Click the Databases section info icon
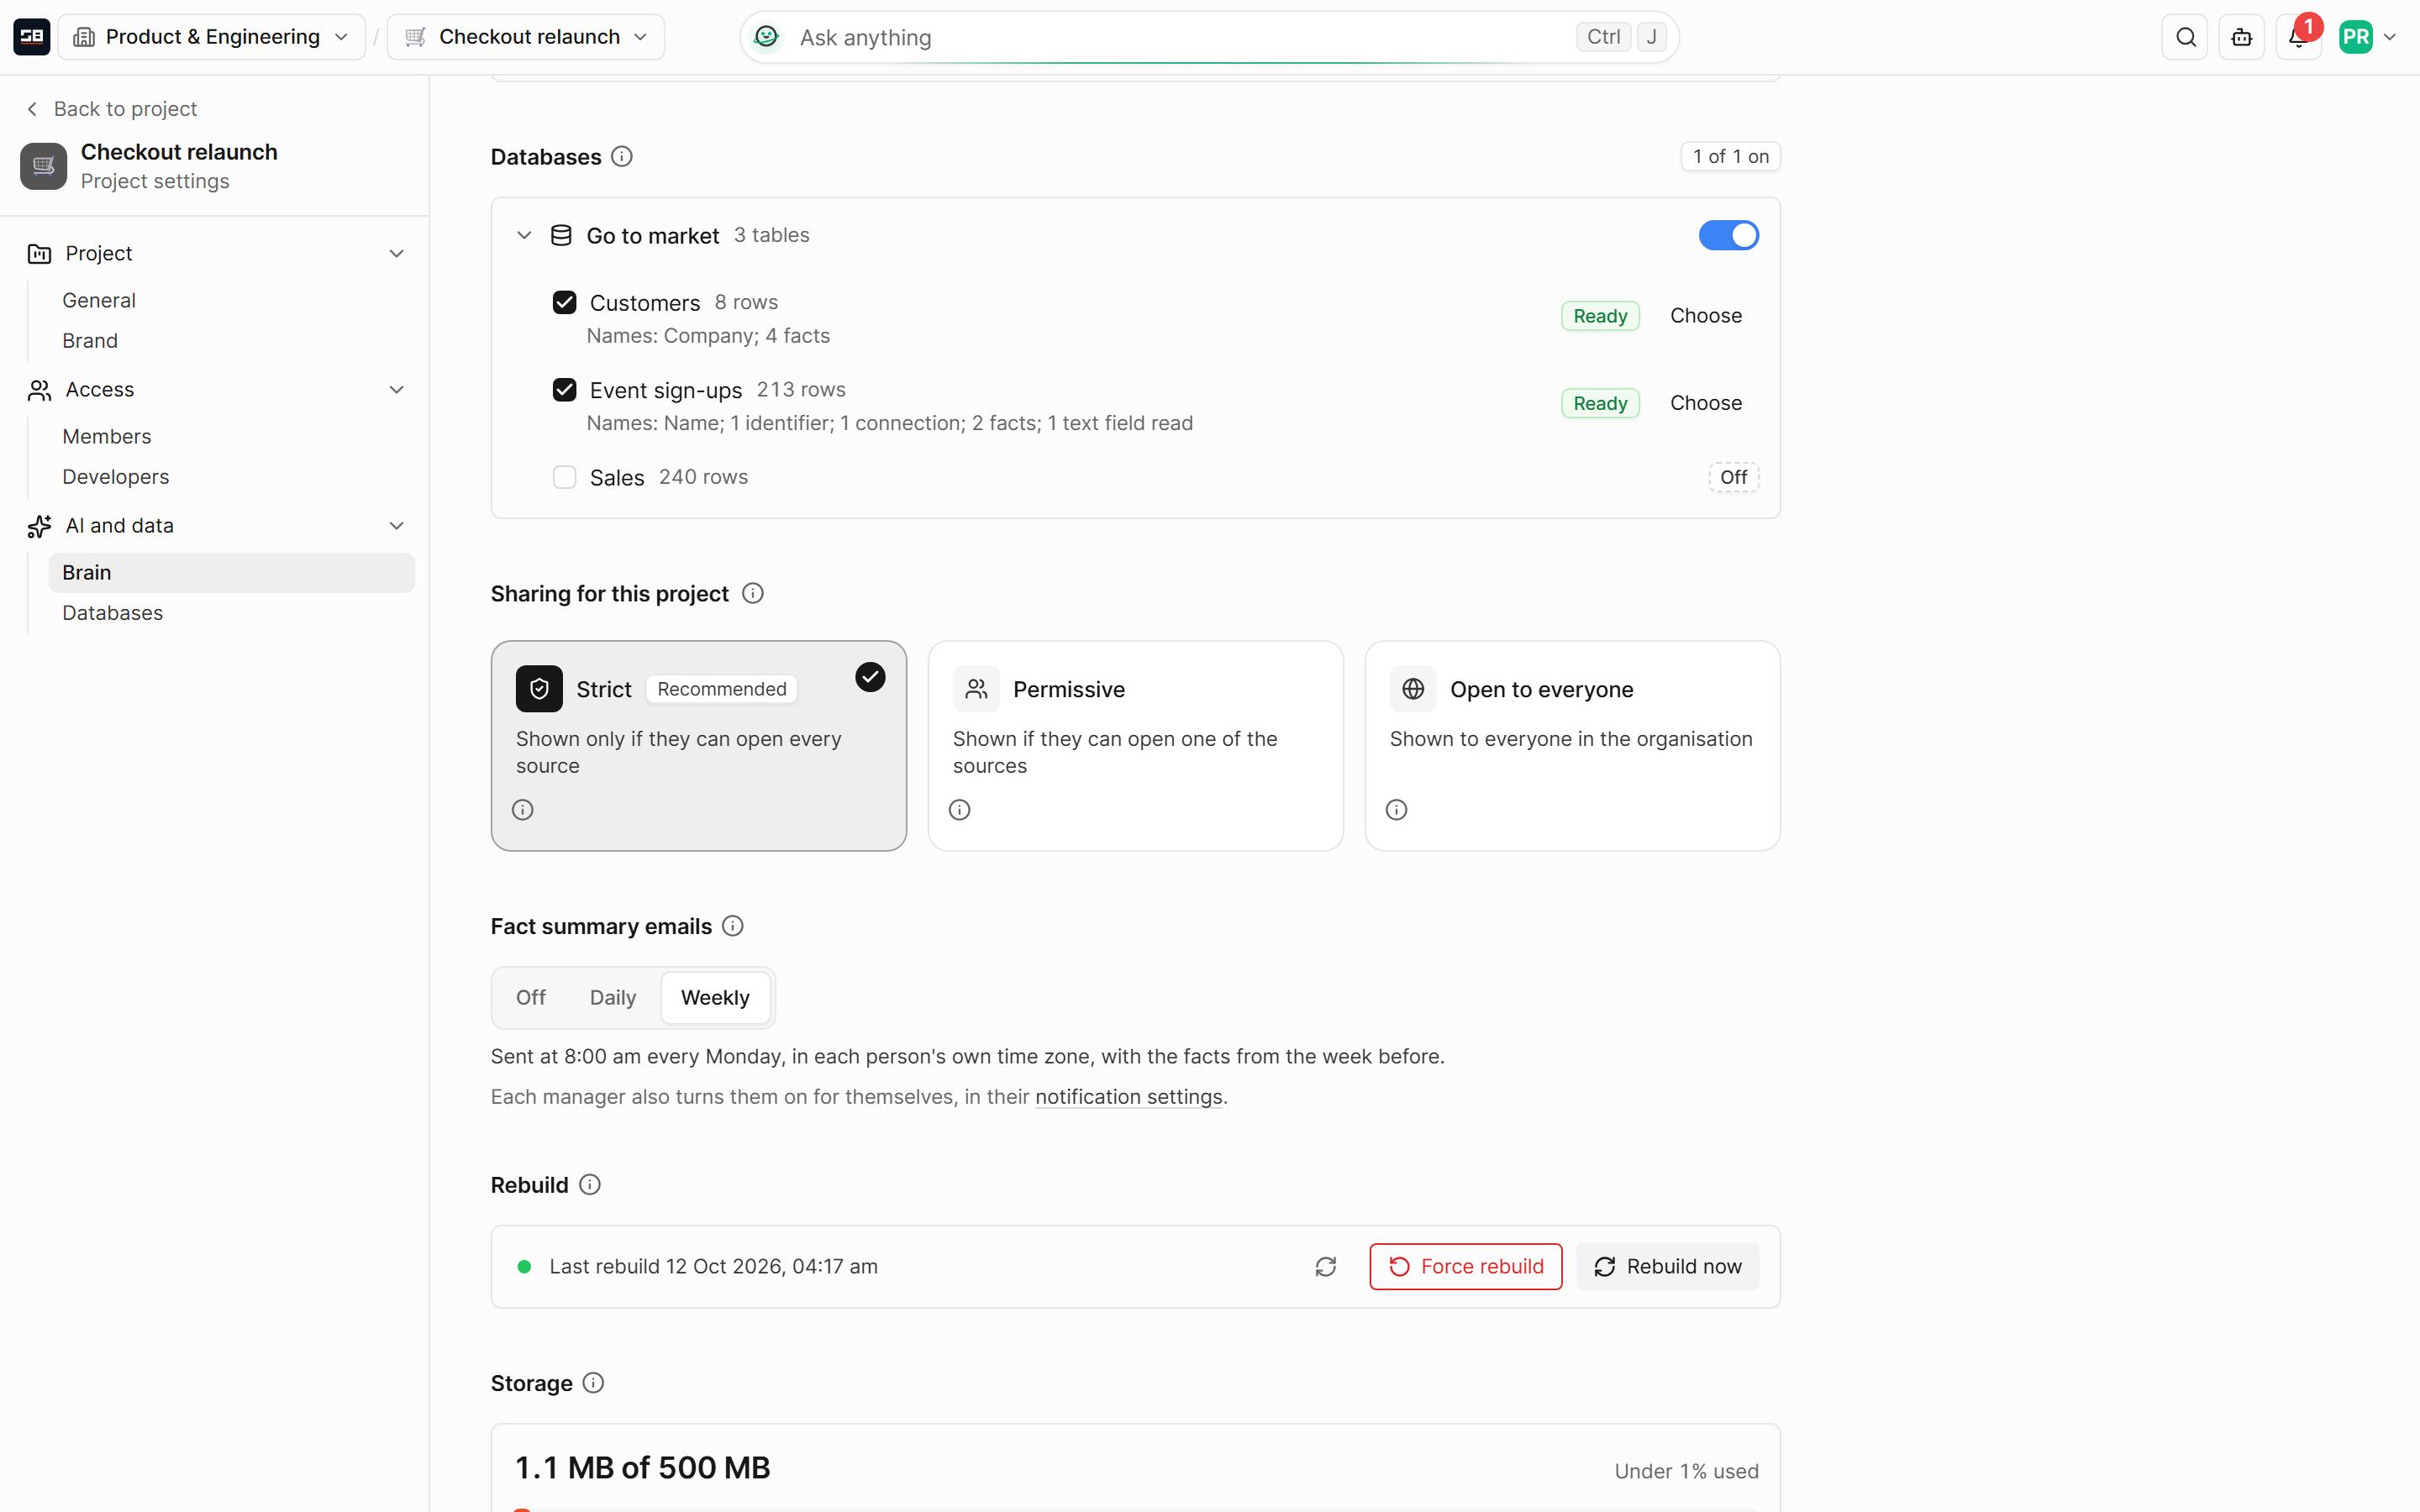This screenshot has width=2420, height=1512. coord(622,157)
